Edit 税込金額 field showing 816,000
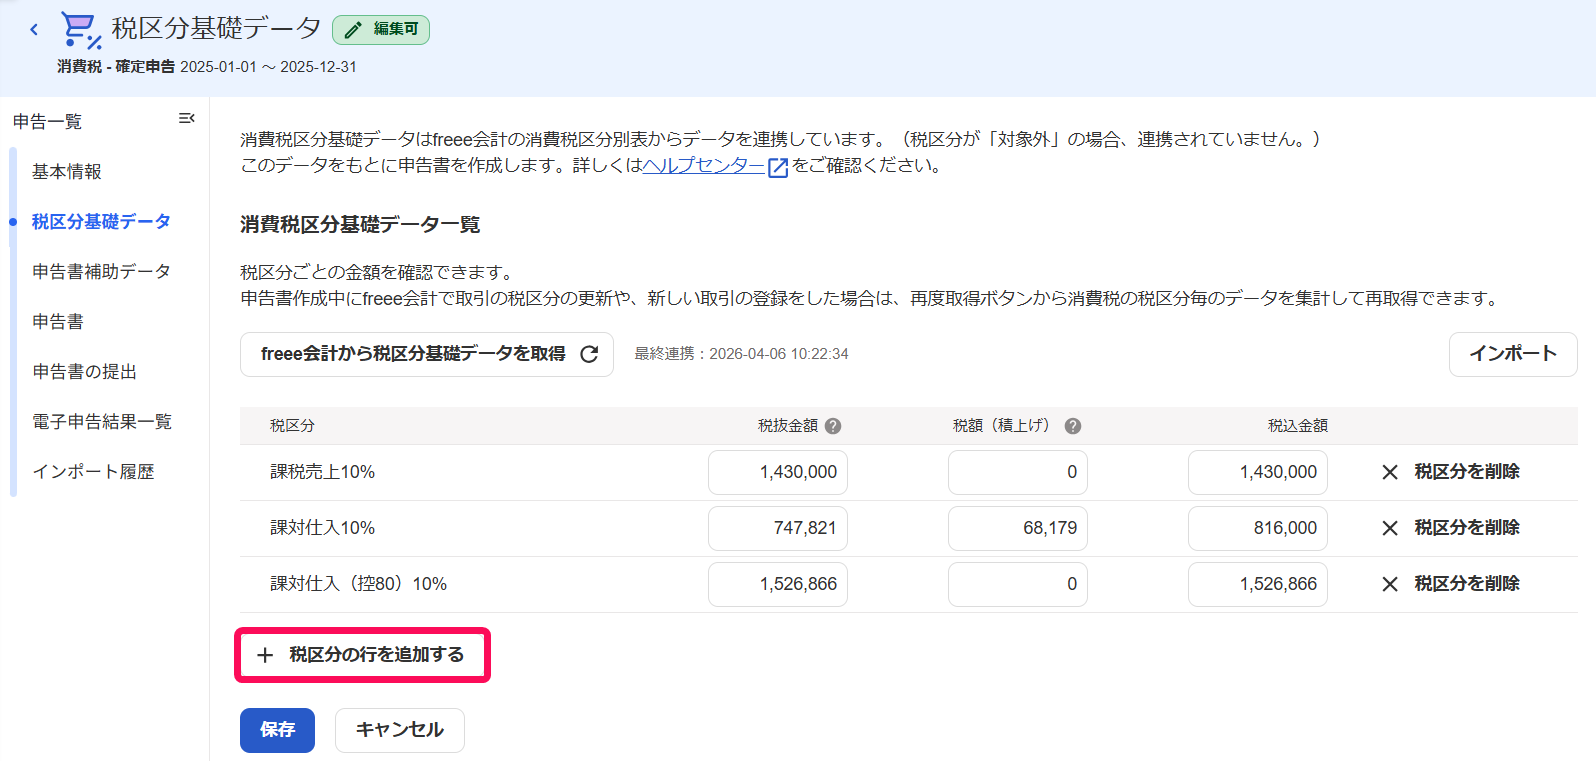1596x761 pixels. [x=1258, y=528]
